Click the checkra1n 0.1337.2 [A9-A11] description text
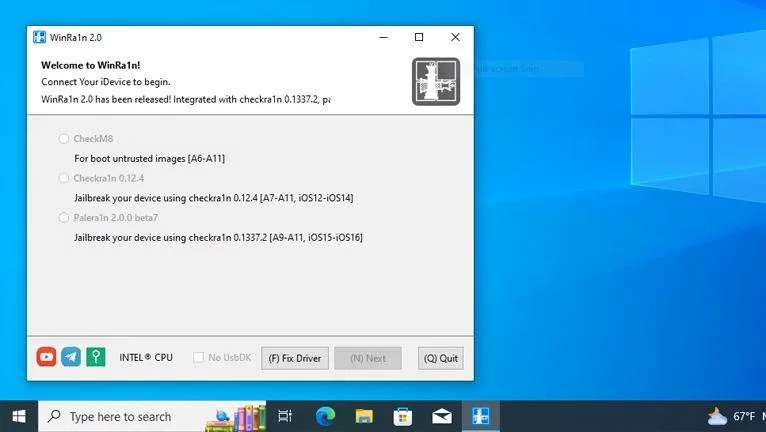Image resolution: width=766 pixels, height=432 pixels. (218, 238)
